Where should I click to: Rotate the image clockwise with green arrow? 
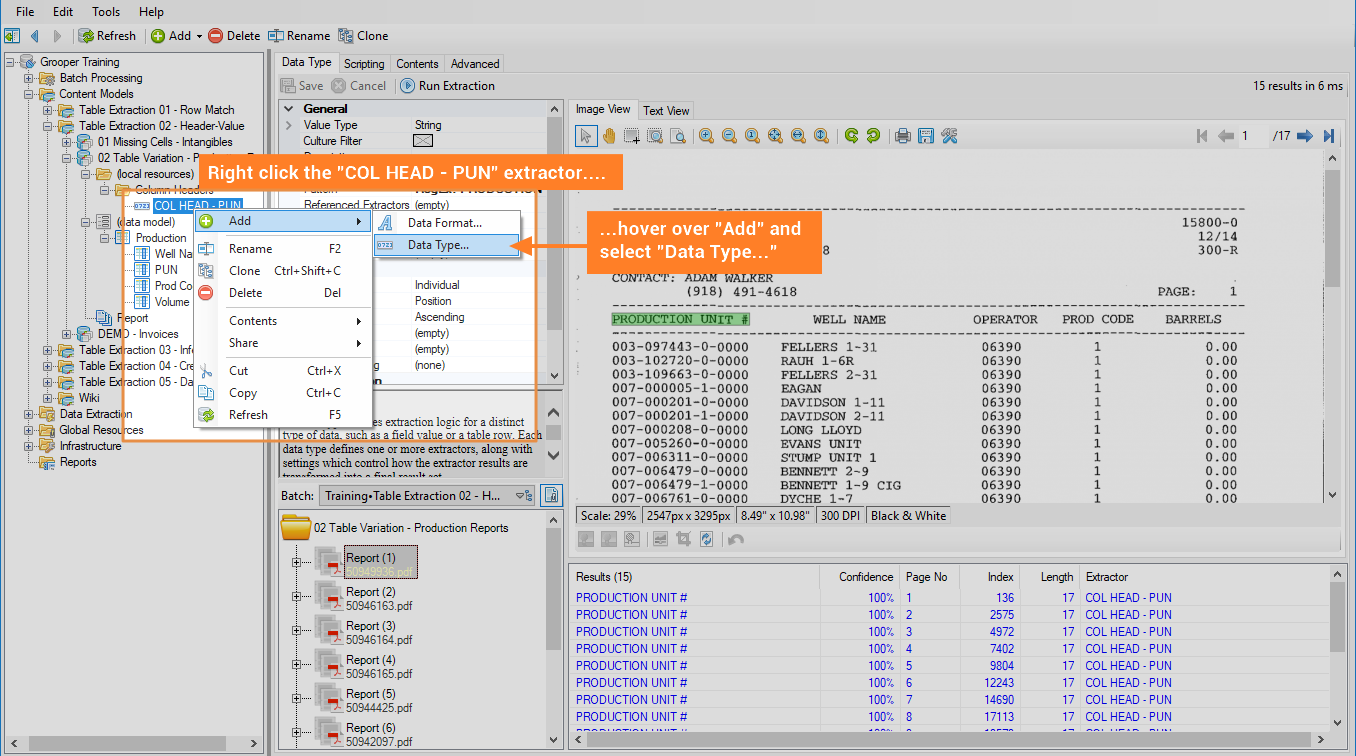[x=851, y=136]
